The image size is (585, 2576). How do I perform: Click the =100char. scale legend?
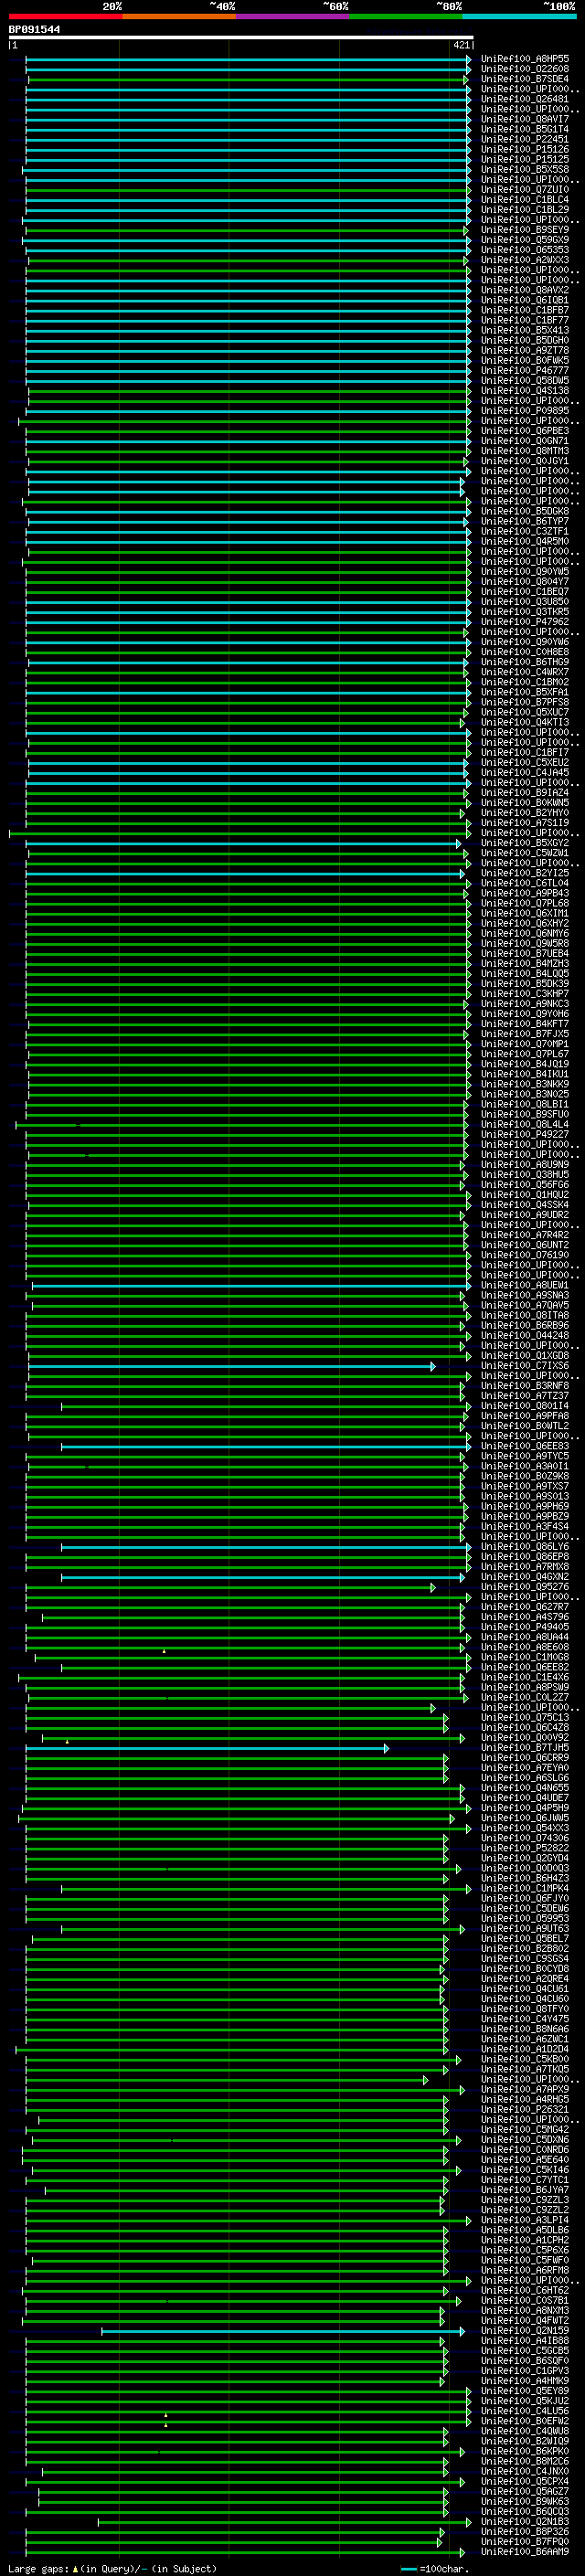pyautogui.click(x=434, y=2568)
